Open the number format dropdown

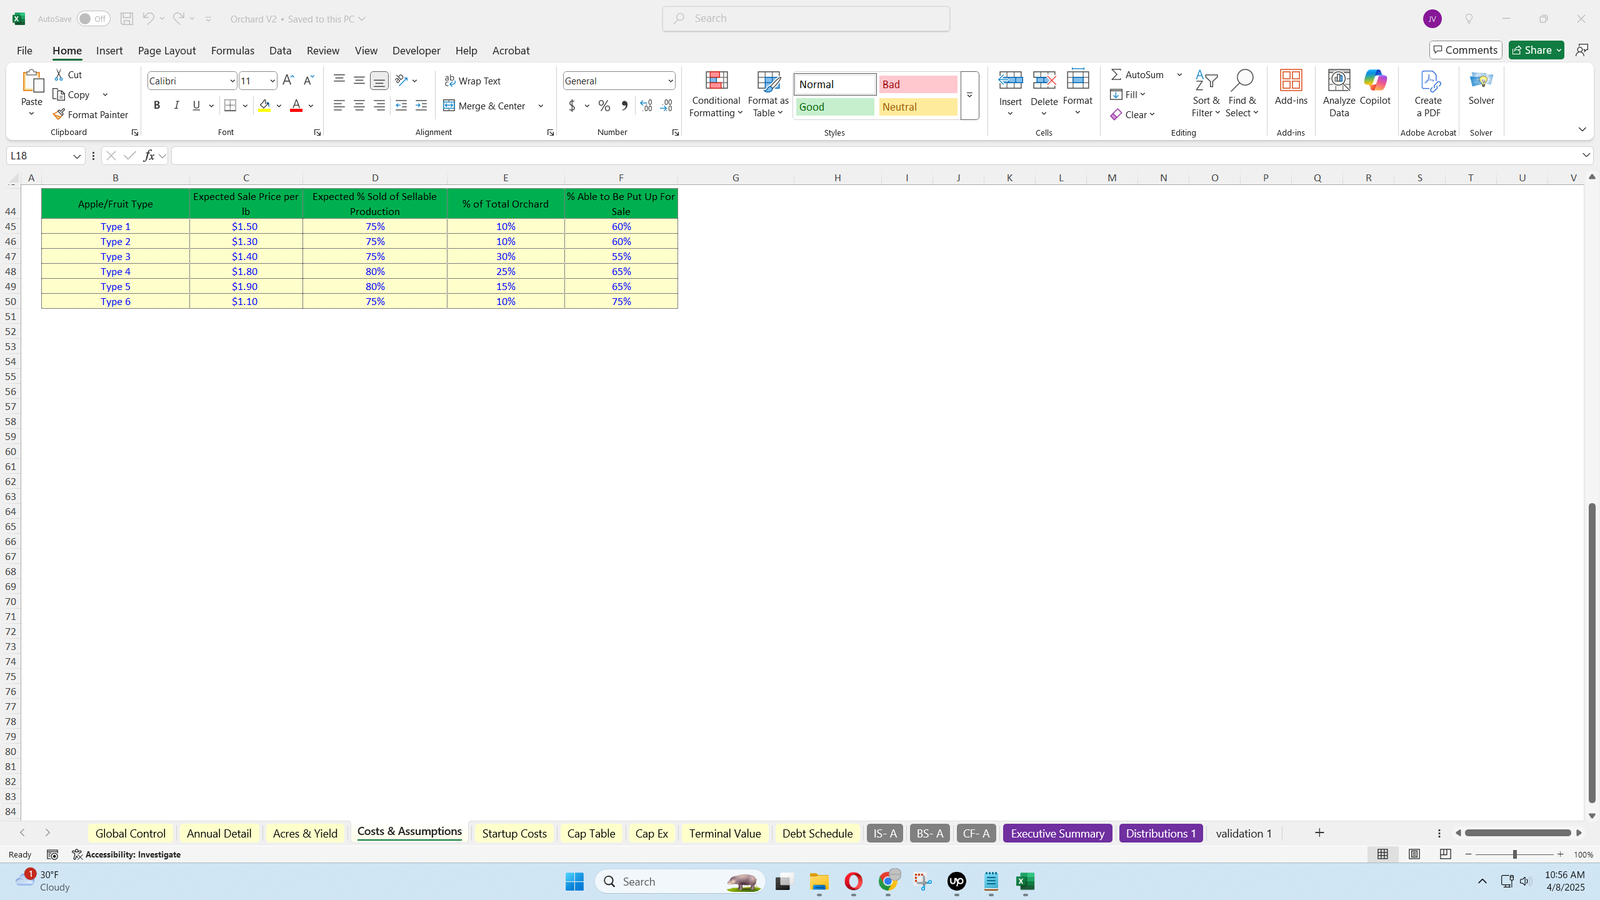(x=670, y=81)
